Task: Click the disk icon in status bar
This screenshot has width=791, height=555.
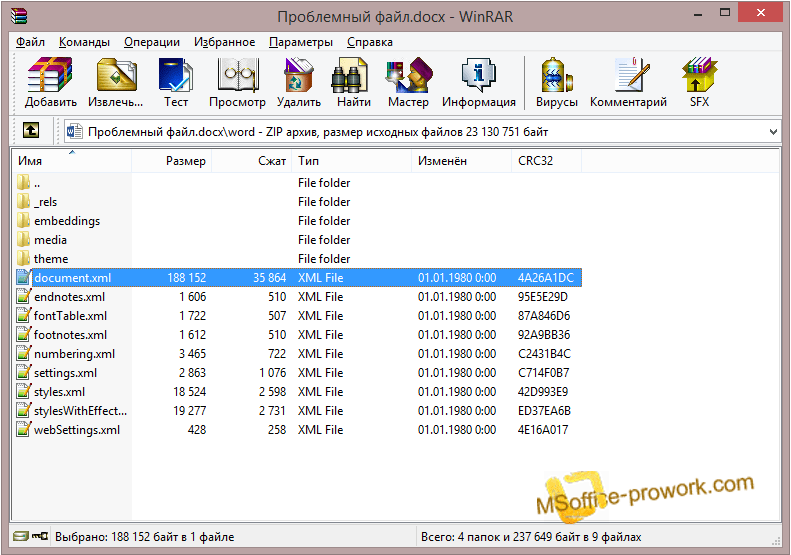Action: pos(21,536)
